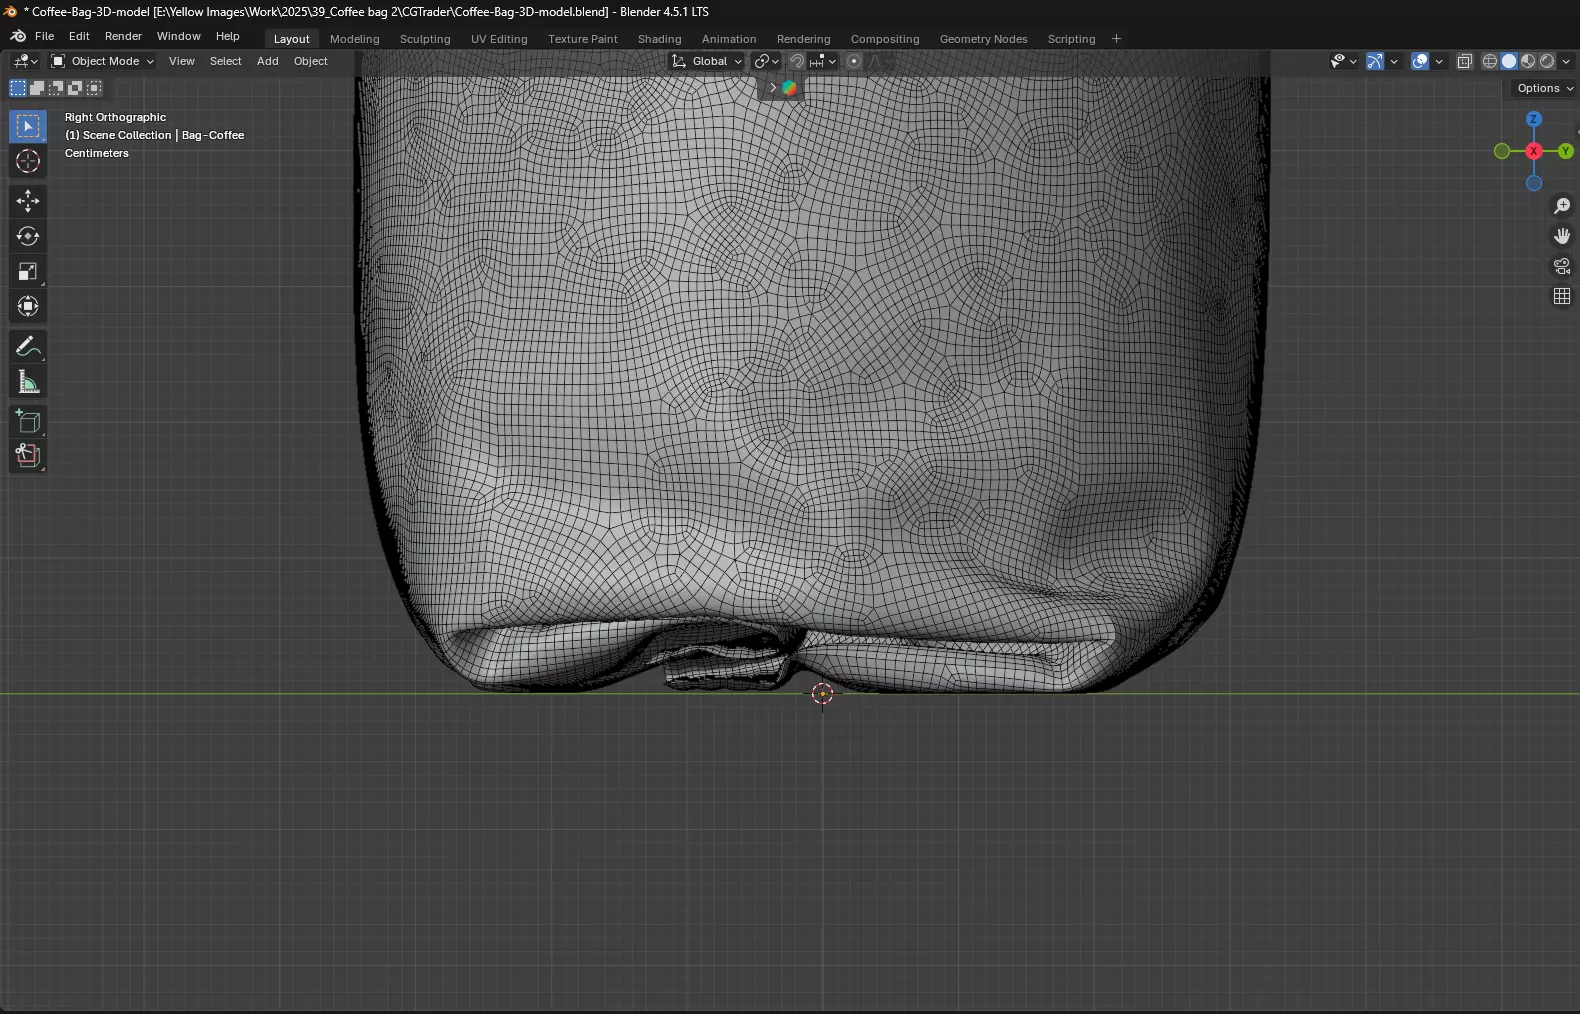Viewport: 1580px width, 1014px height.
Task: Set selection mode to Extend
Action: tap(37, 88)
